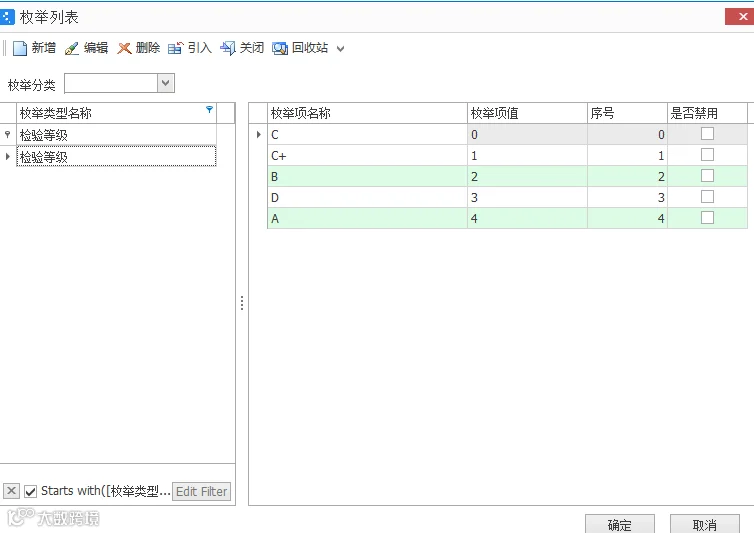The image size is (754, 533).
Task: Click the 删除 (Delete) red X icon
Action: click(124, 48)
